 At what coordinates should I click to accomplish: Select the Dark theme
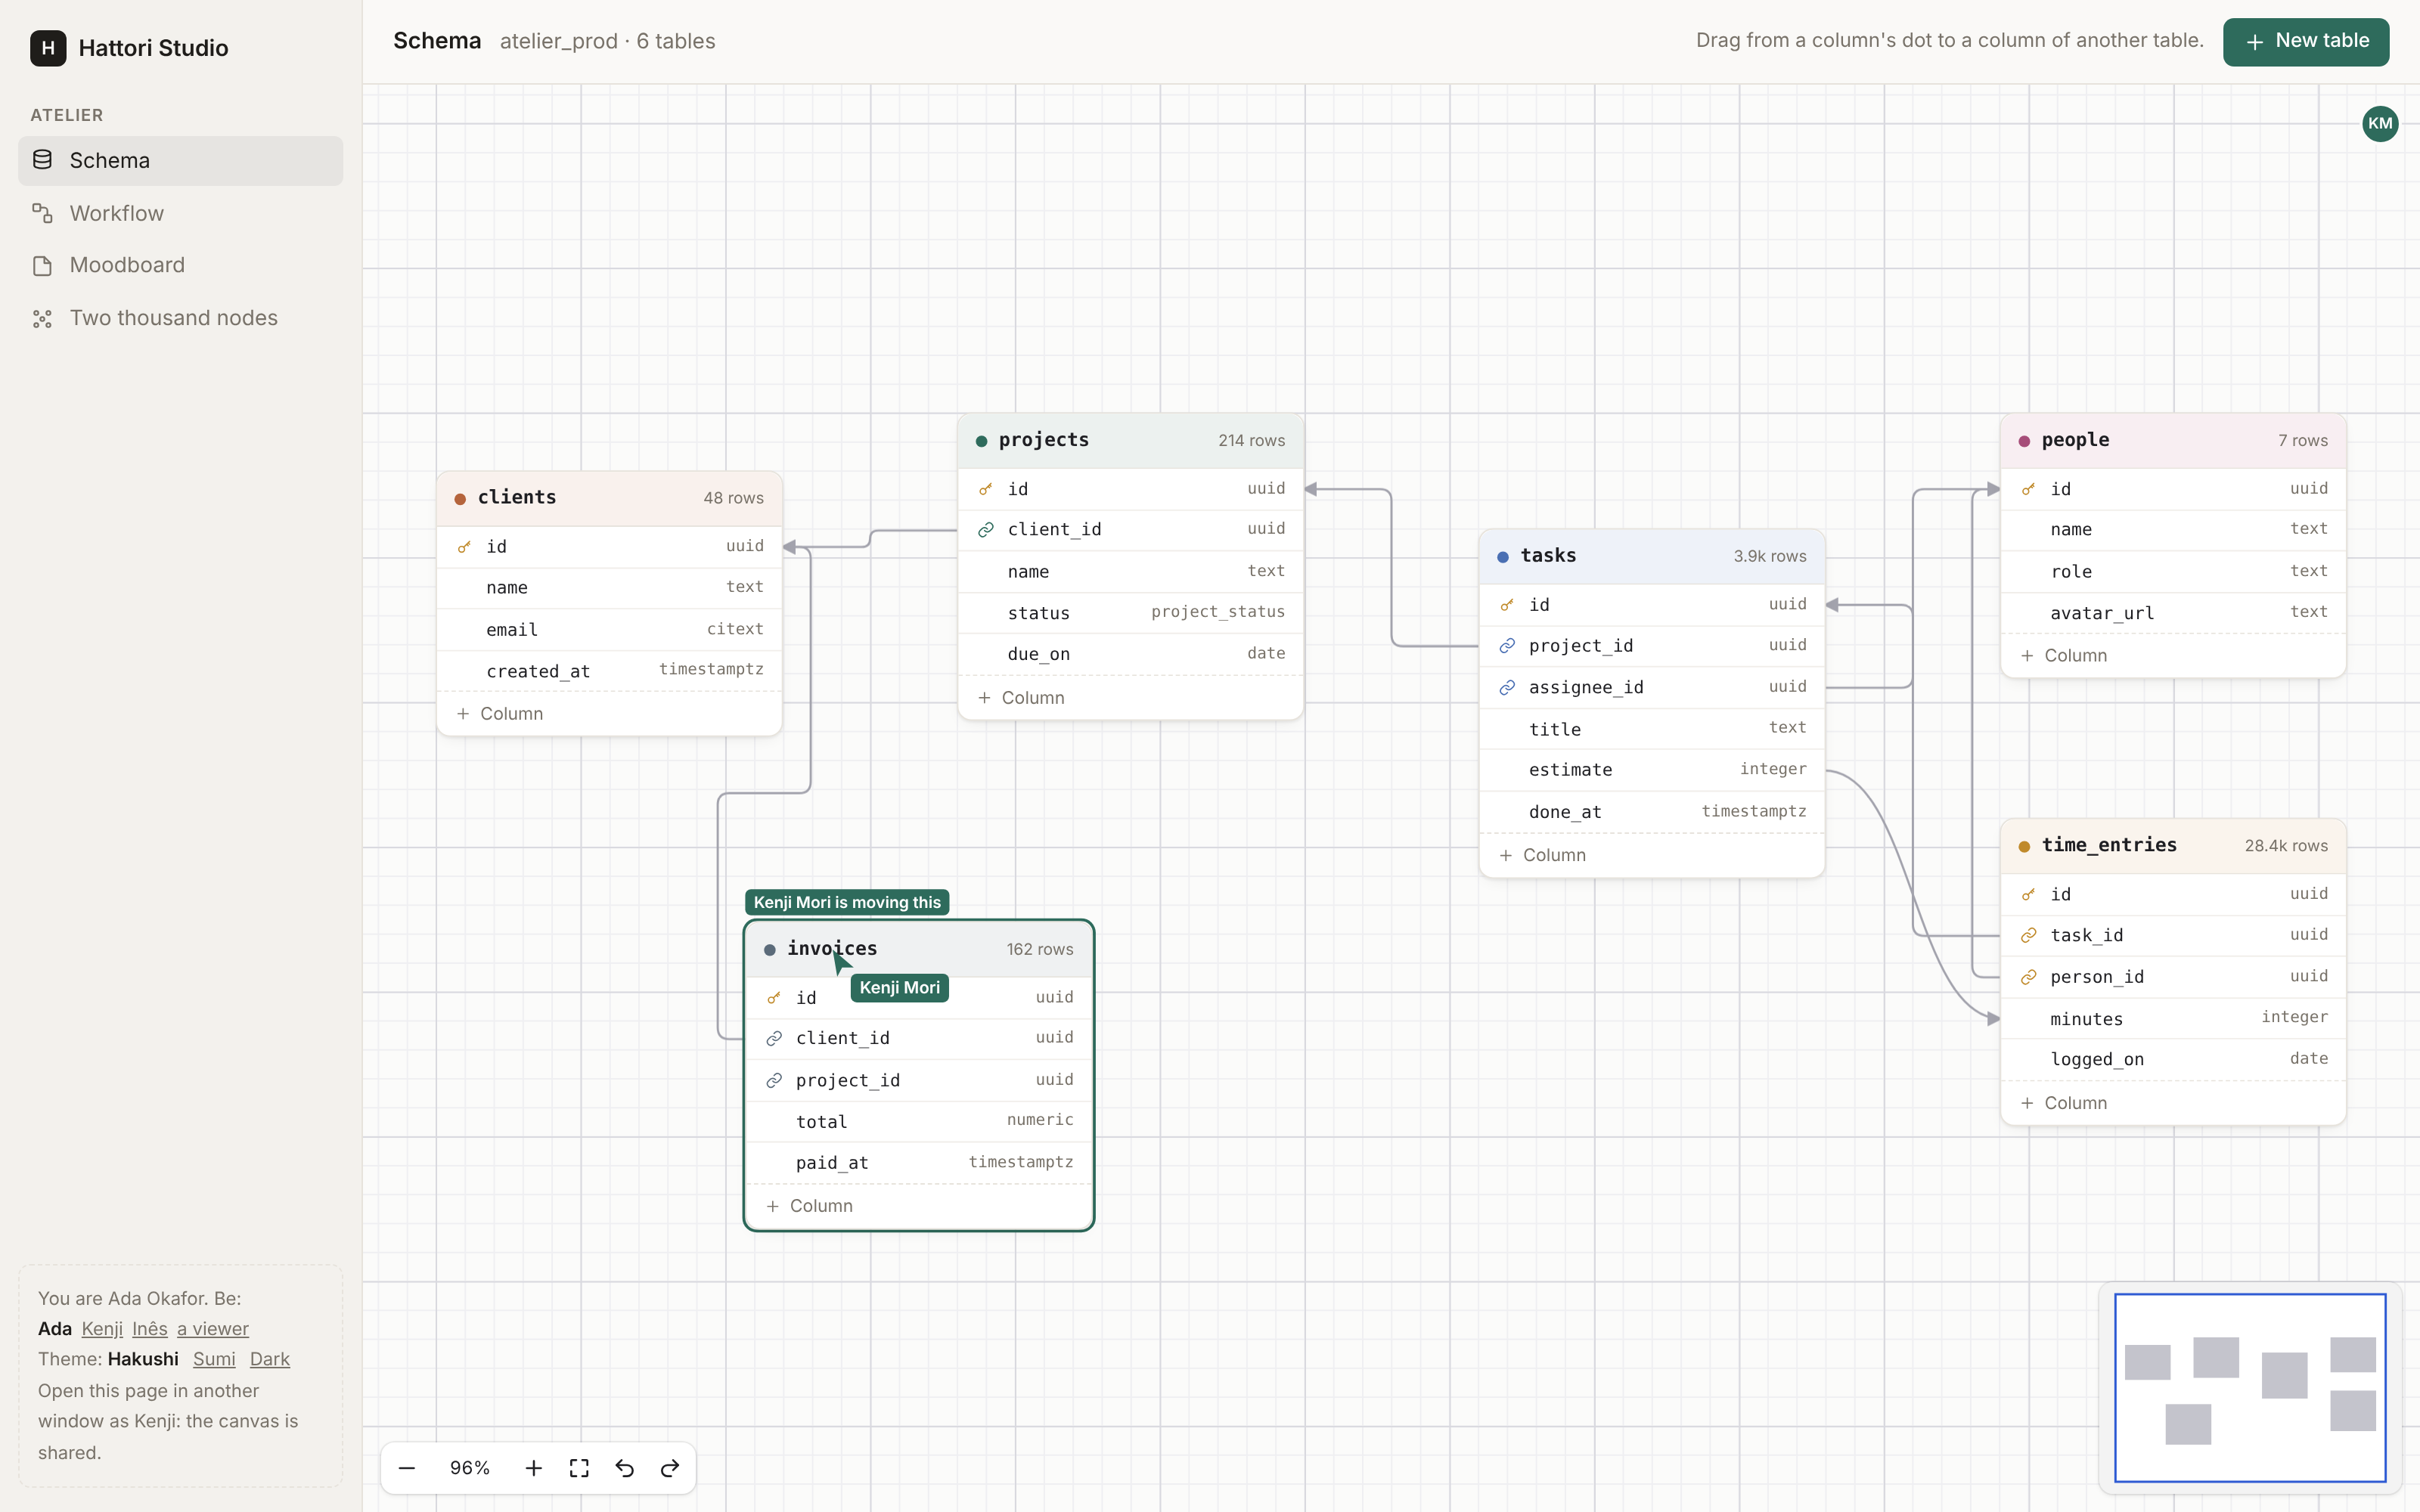(270, 1359)
